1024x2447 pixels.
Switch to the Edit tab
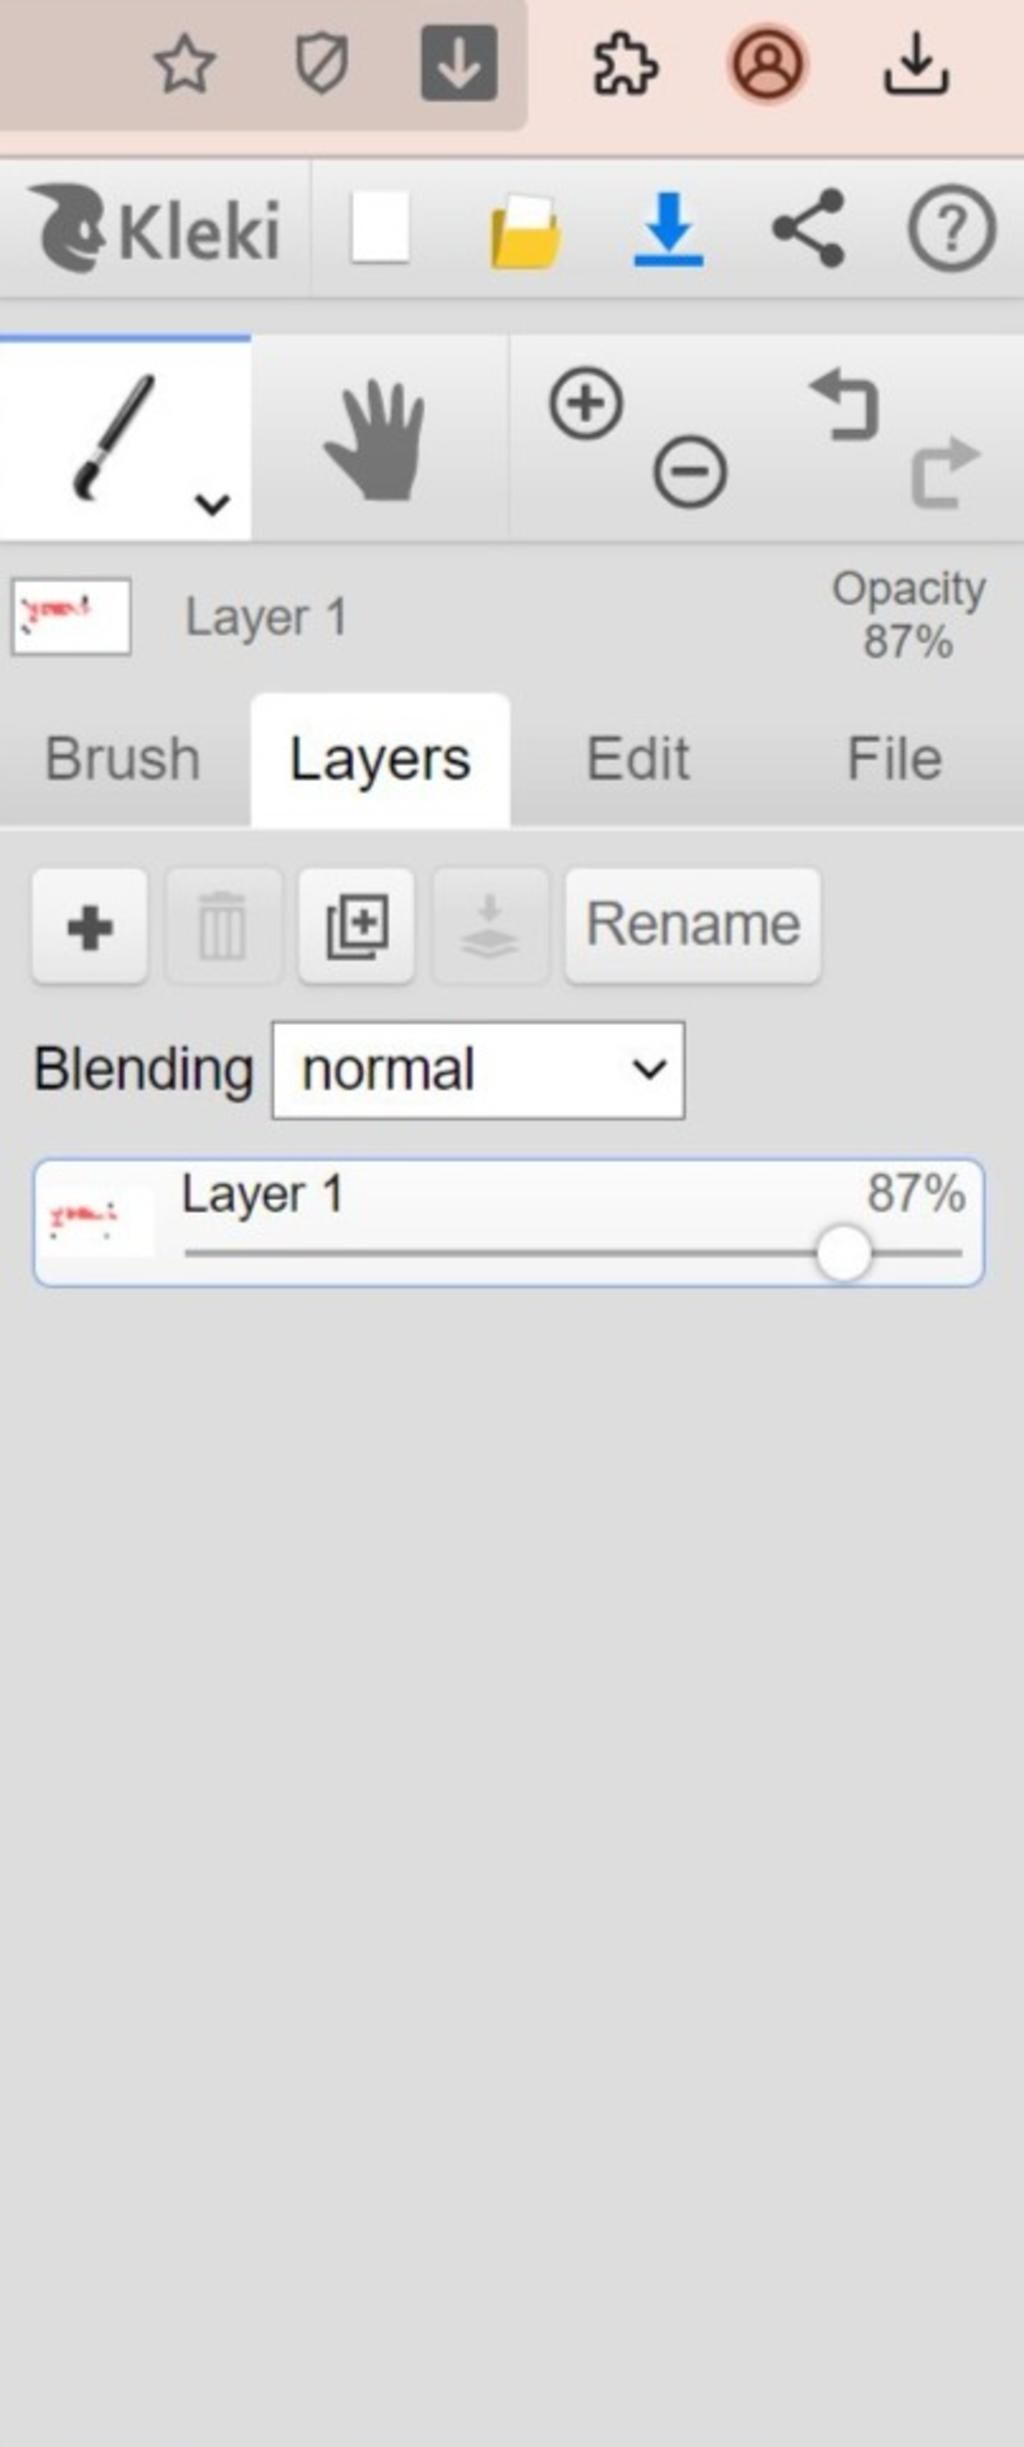(x=638, y=759)
